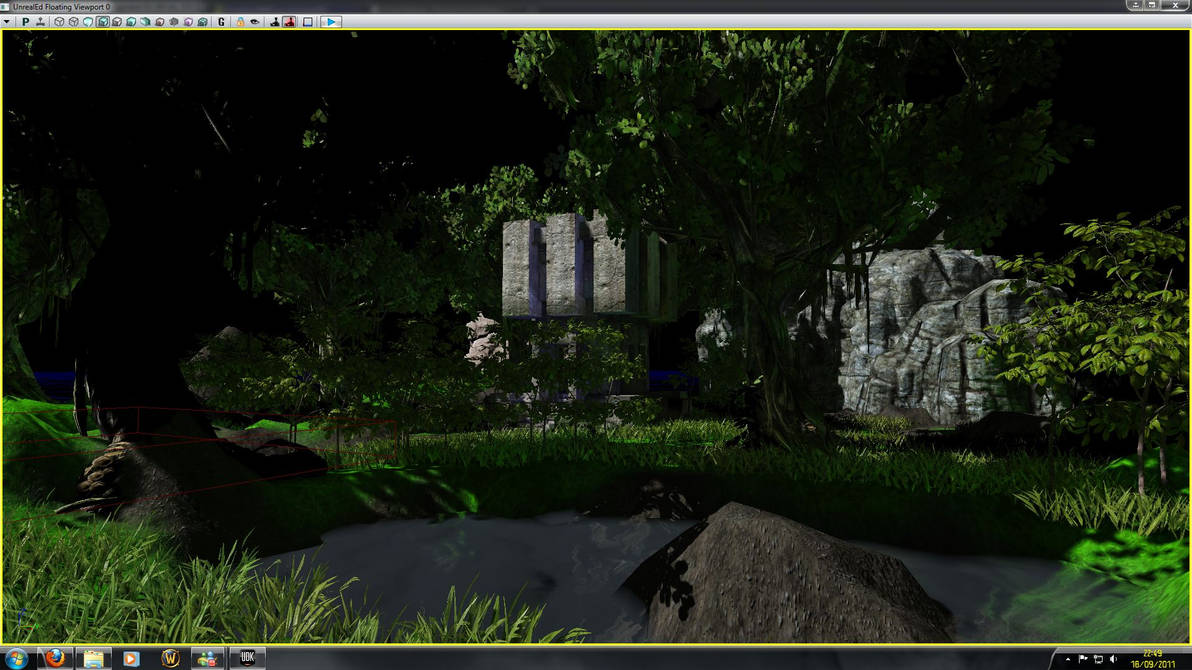
Task: Select the Lit view mode icon
Action: coord(103,22)
